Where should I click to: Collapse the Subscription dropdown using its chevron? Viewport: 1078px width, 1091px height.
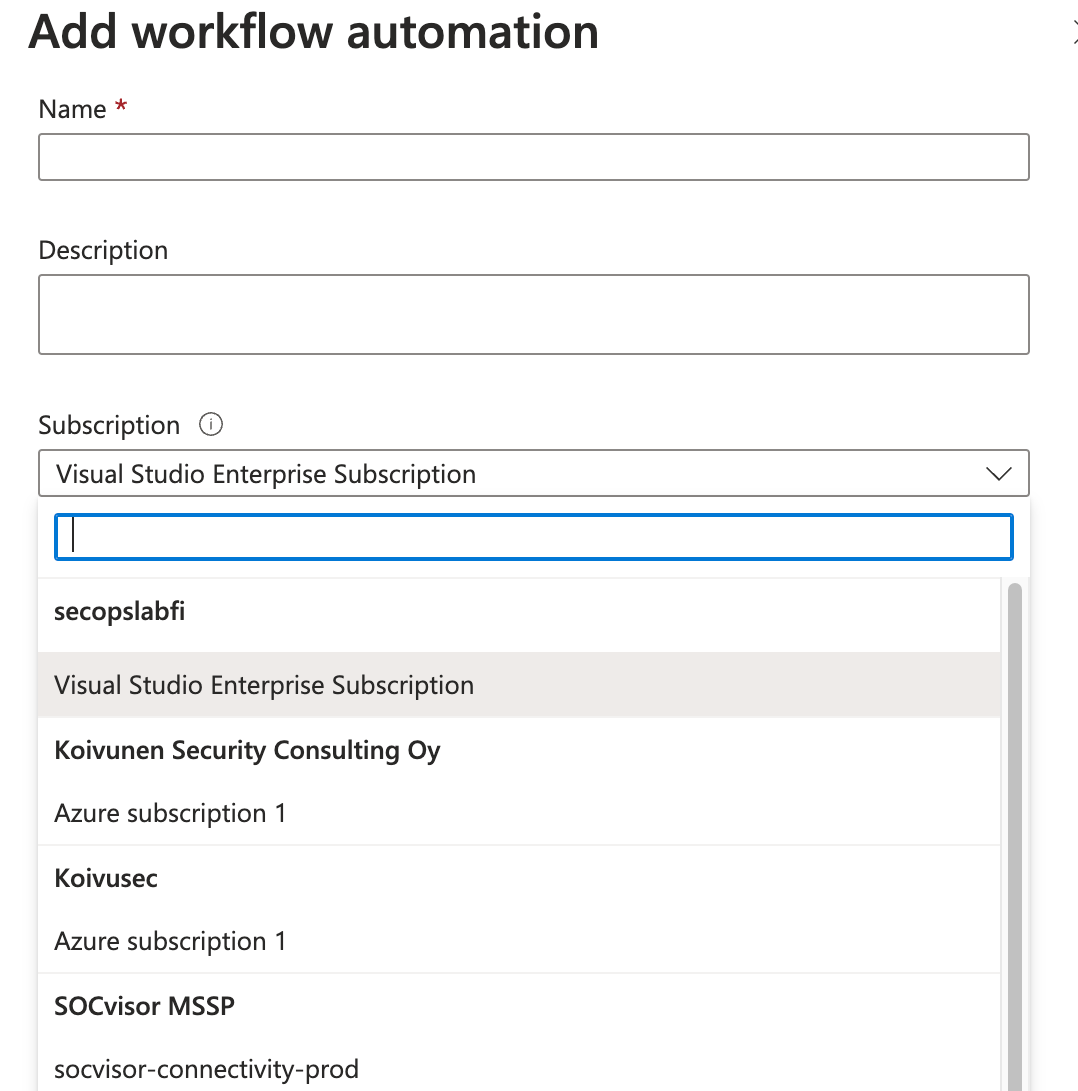pyautogui.click(x=999, y=474)
